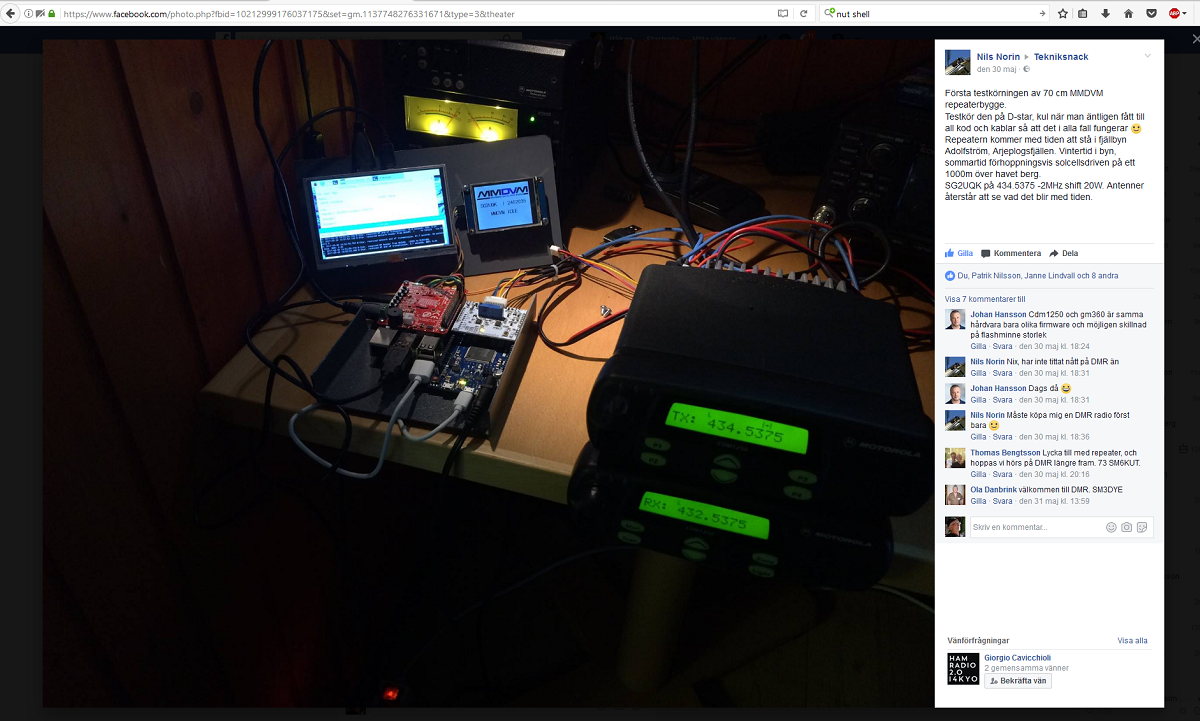The image size is (1200, 721).
Task: Save the page with the Pocket icon
Action: click(1151, 14)
